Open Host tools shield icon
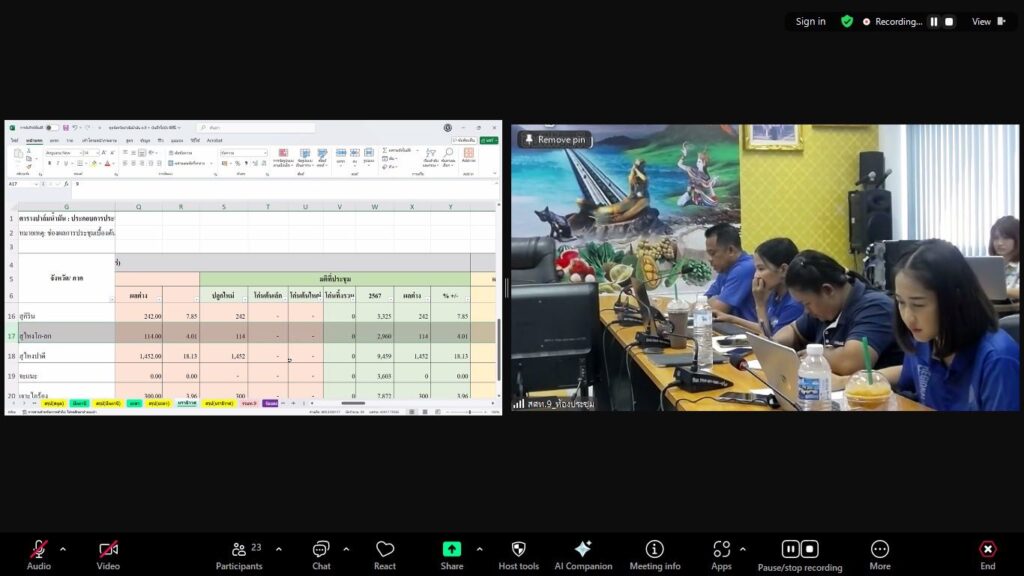The height and width of the screenshot is (576, 1024). click(518, 550)
